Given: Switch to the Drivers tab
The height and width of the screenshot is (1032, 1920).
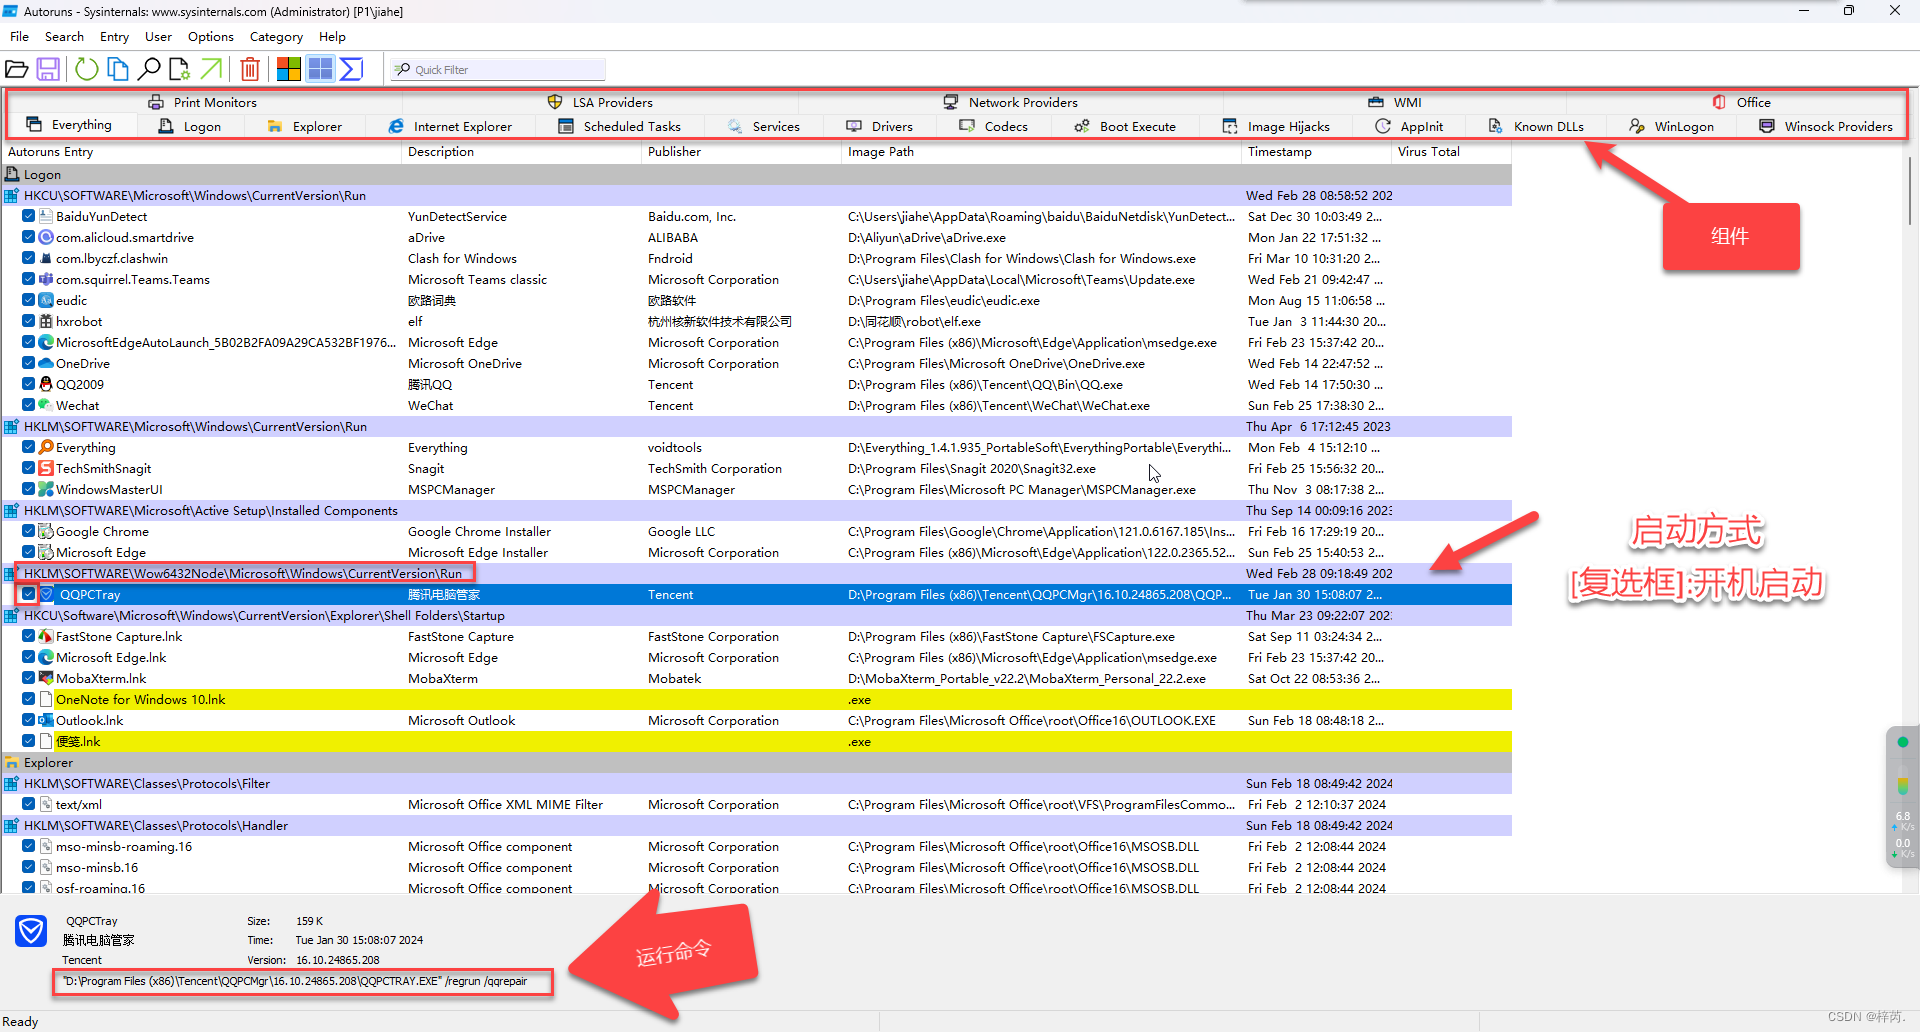Looking at the screenshot, I should 880,126.
